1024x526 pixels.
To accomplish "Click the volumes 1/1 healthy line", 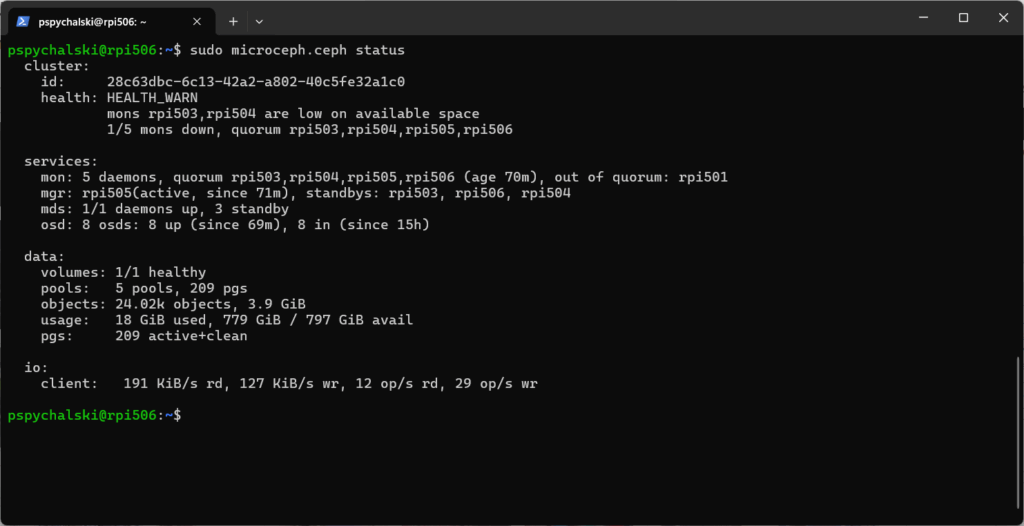I will [123, 272].
